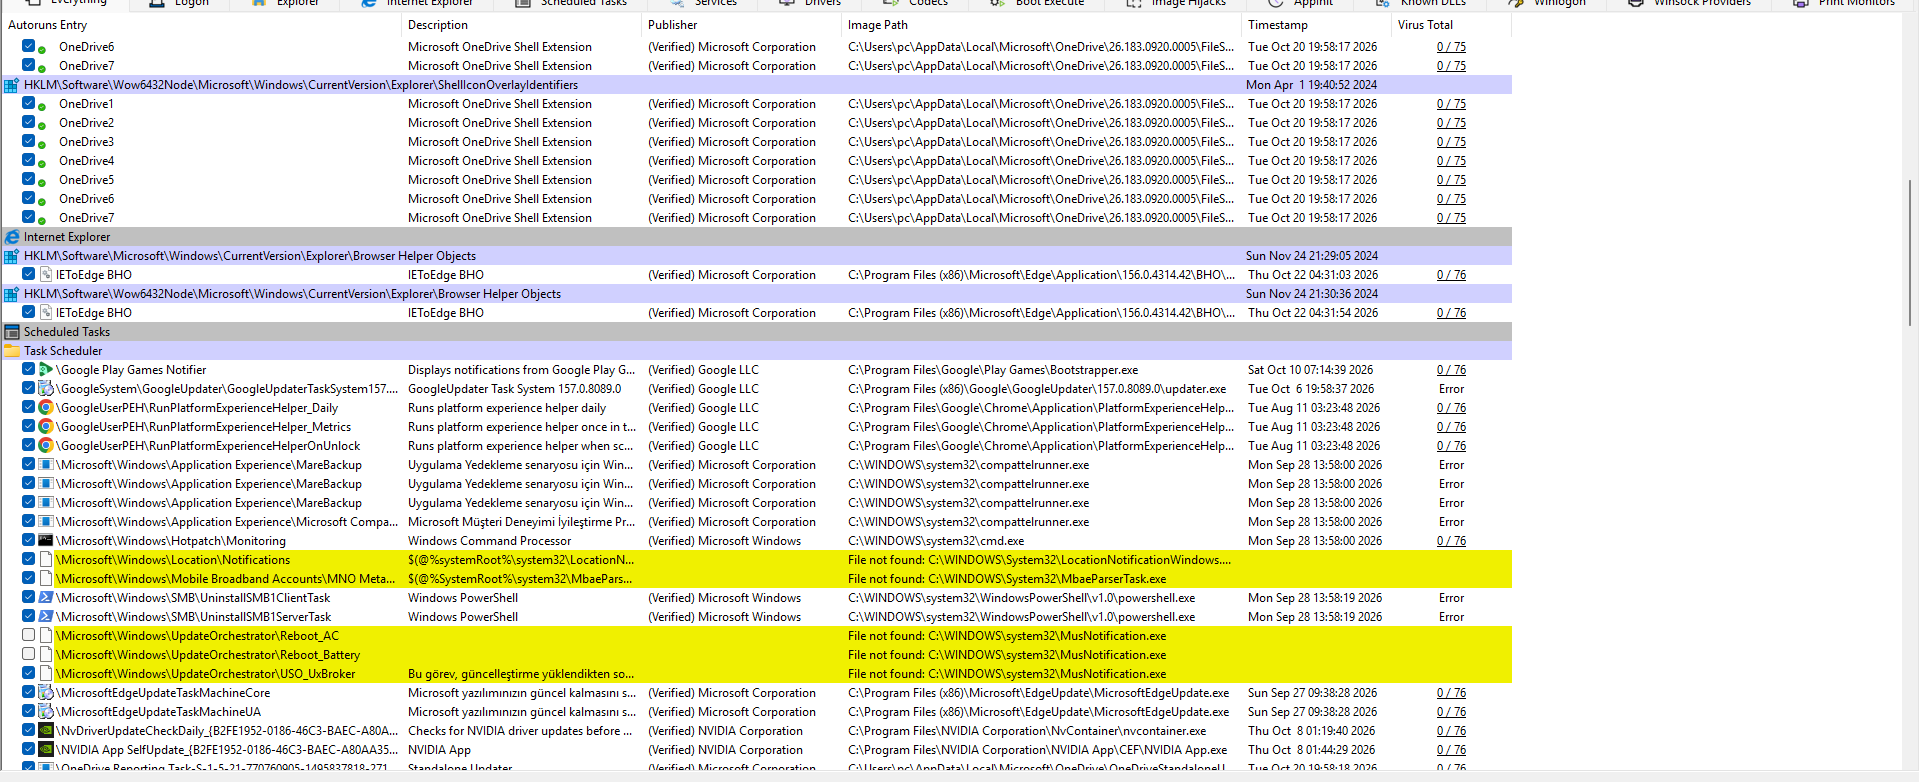Open VirusTotal 0/75 link for OneDrive2
The image size is (1919, 782).
coord(1451,123)
